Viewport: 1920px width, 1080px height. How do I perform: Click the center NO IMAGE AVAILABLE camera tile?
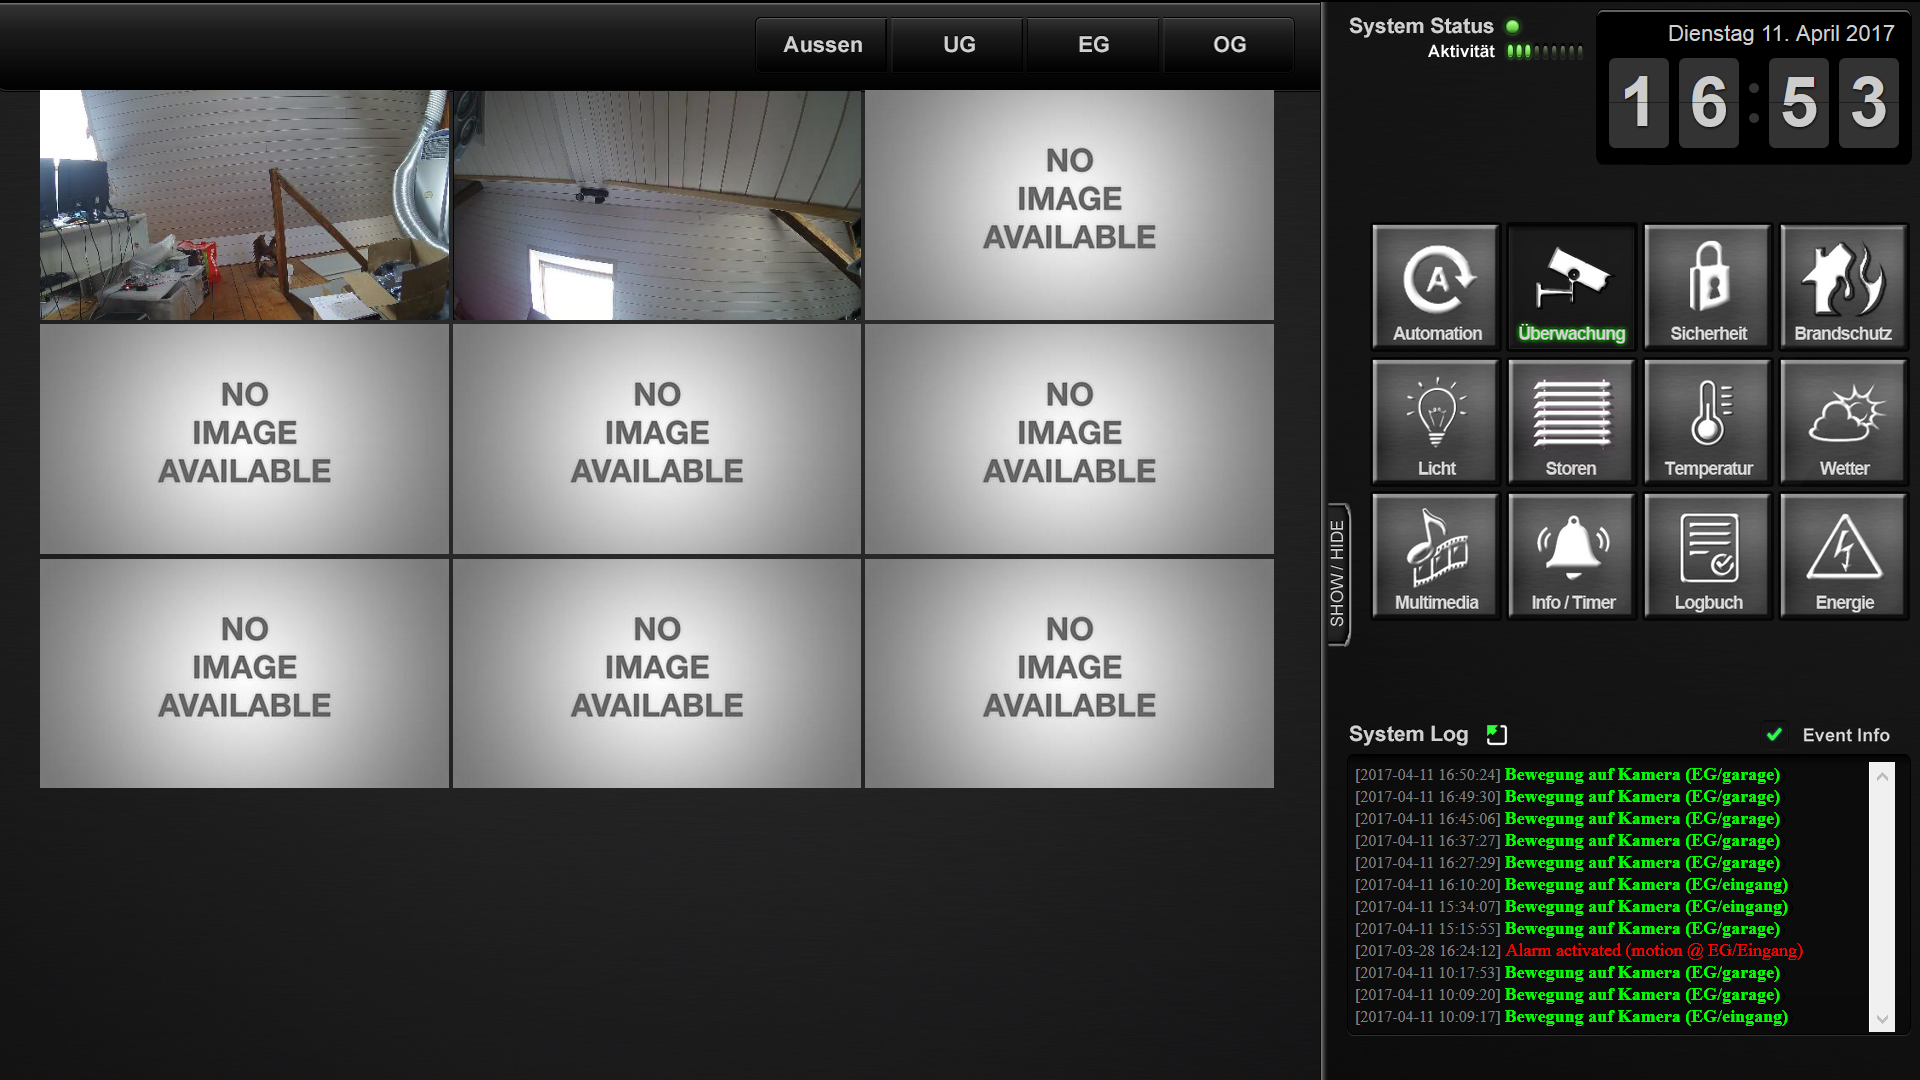click(657, 439)
